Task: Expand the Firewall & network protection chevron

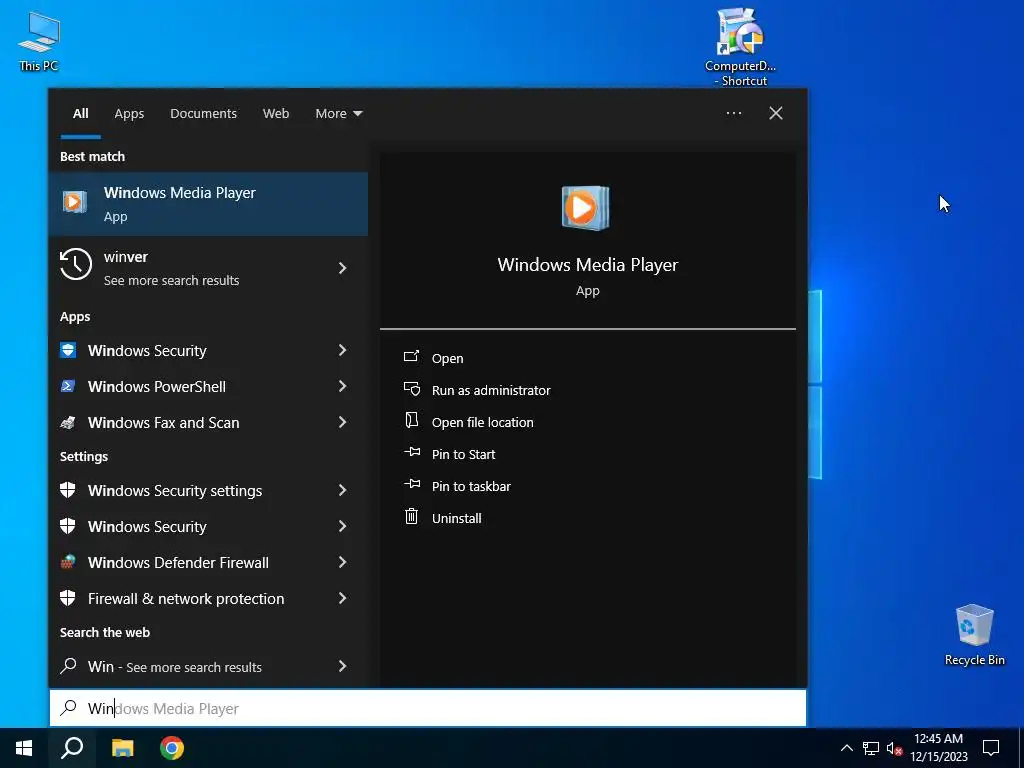Action: click(x=342, y=598)
